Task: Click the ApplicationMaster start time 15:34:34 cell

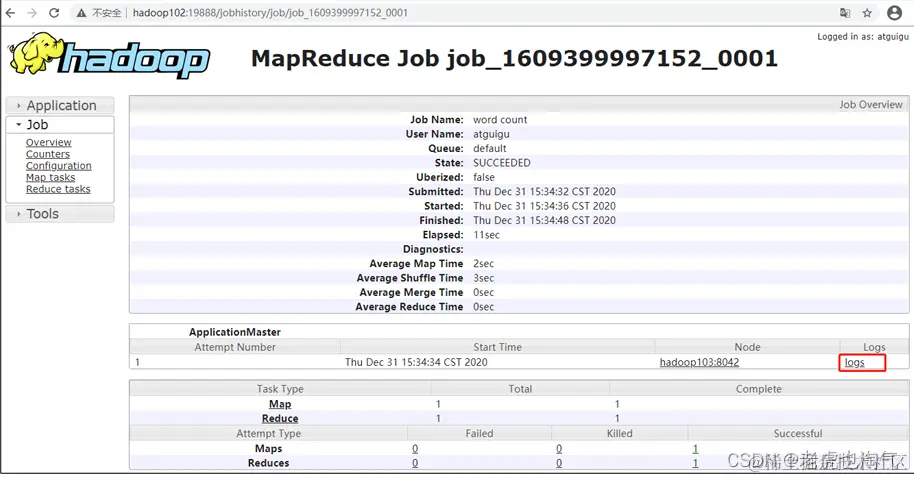Action: [x=416, y=362]
